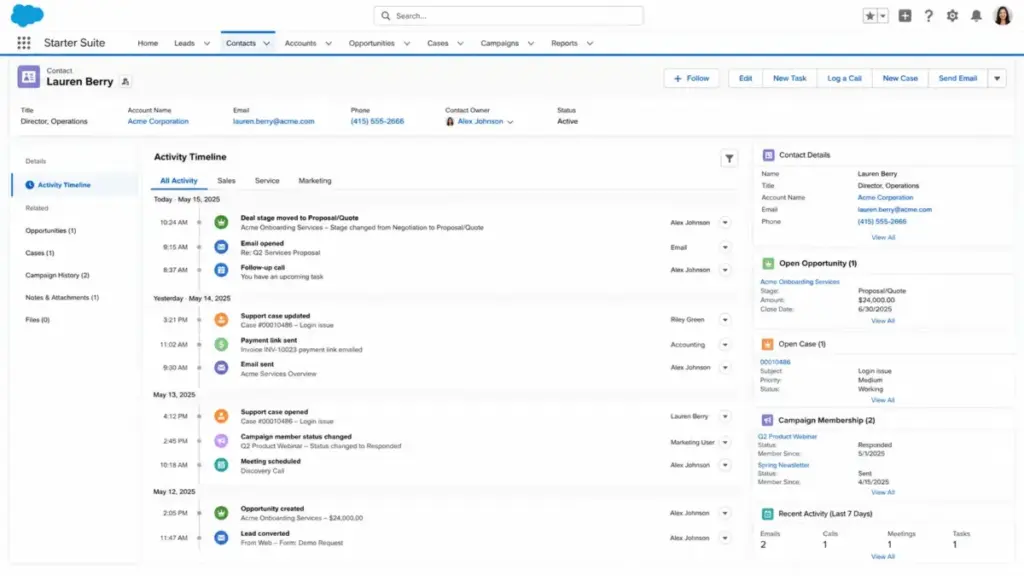
Task: Click the Meeting scheduled event icon
Action: pyautogui.click(x=221, y=465)
